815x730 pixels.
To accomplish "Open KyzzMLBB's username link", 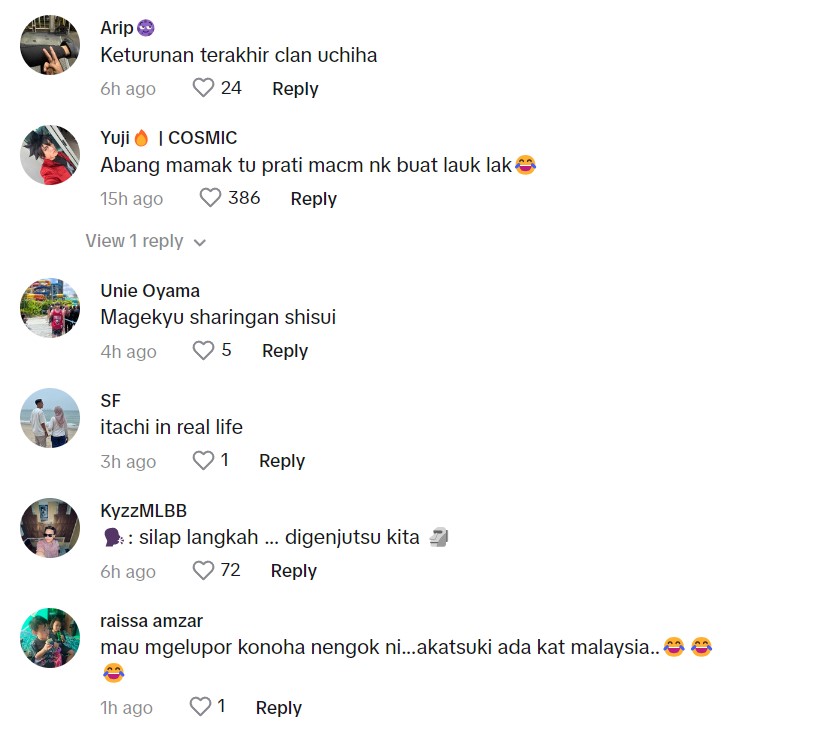I will click(143, 511).
